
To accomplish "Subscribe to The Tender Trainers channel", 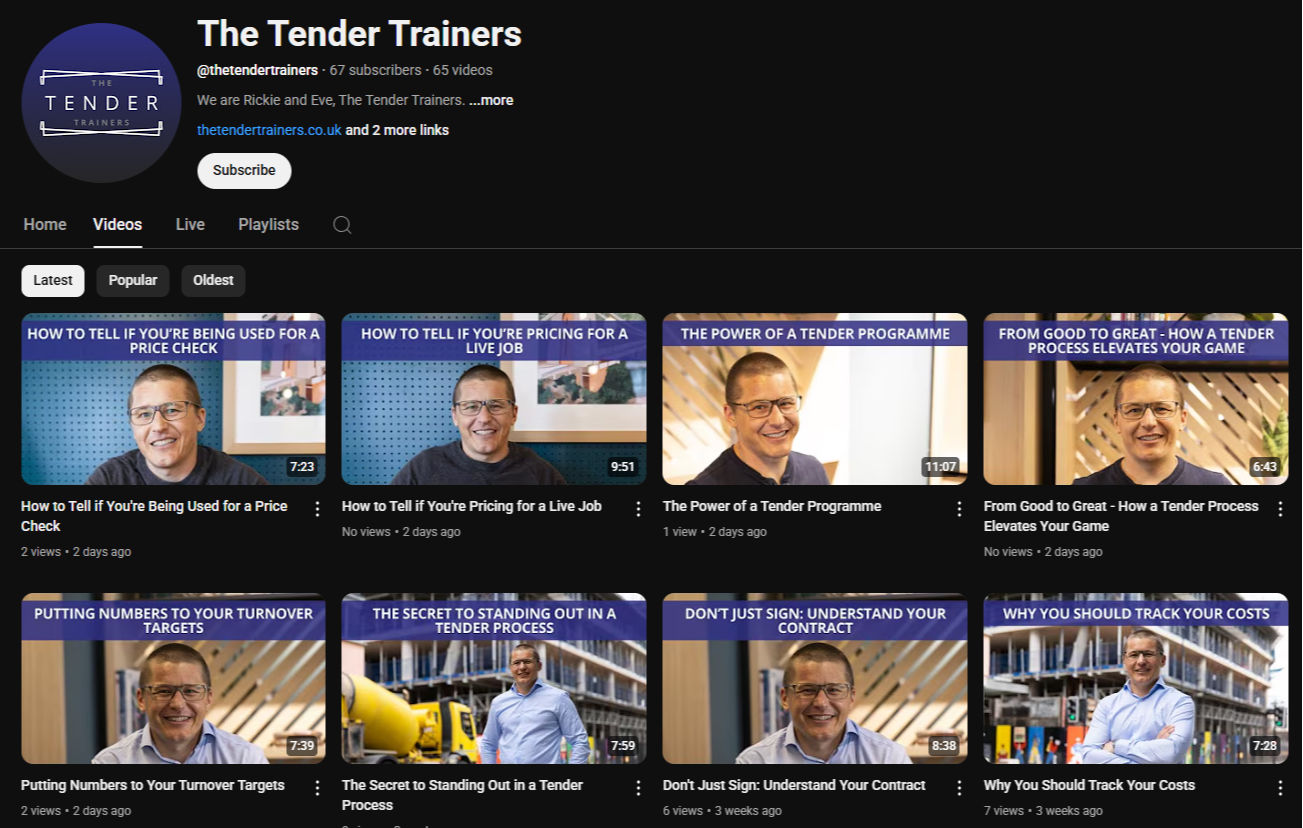I will [x=244, y=170].
